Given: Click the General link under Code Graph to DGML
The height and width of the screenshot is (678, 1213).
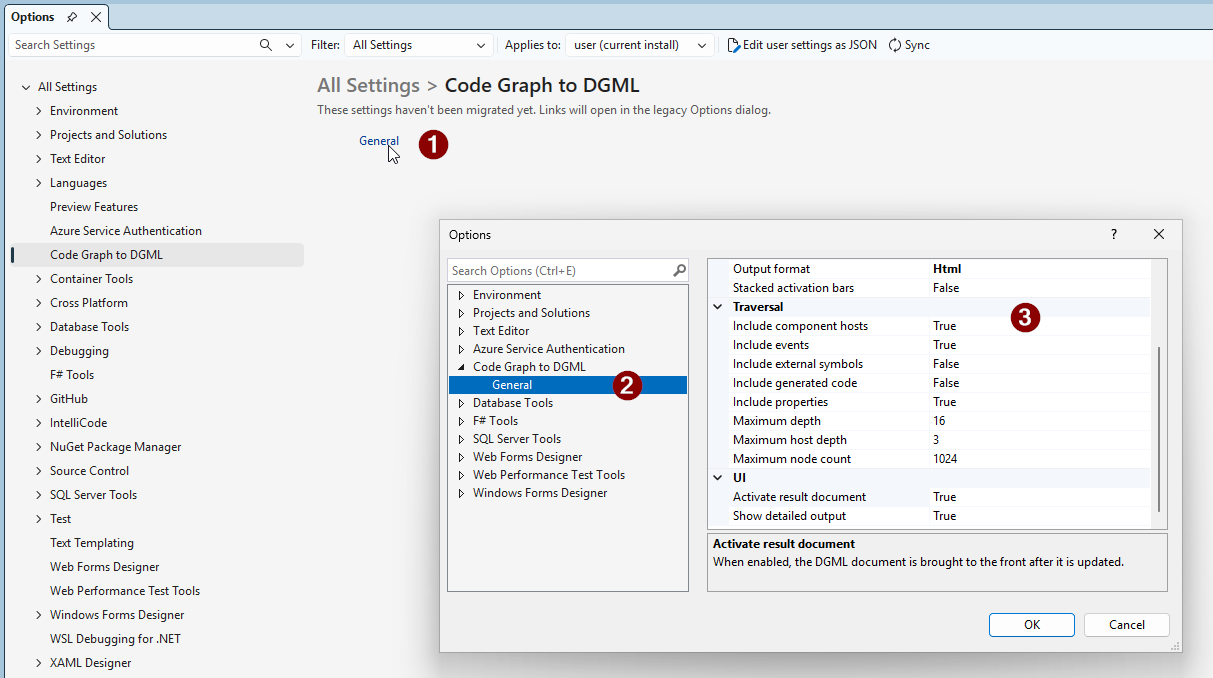Looking at the screenshot, I should coord(379,141).
